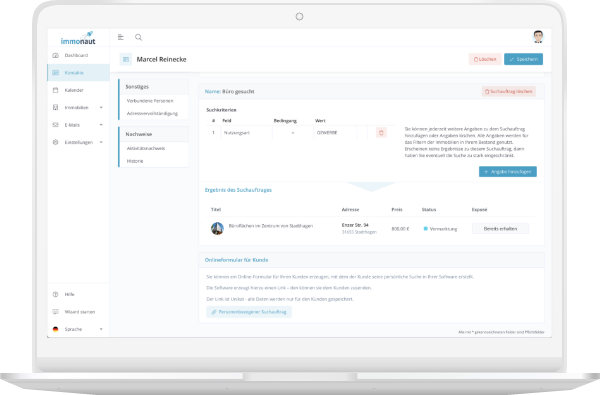Click the Marcel Reinecke title

161,59
